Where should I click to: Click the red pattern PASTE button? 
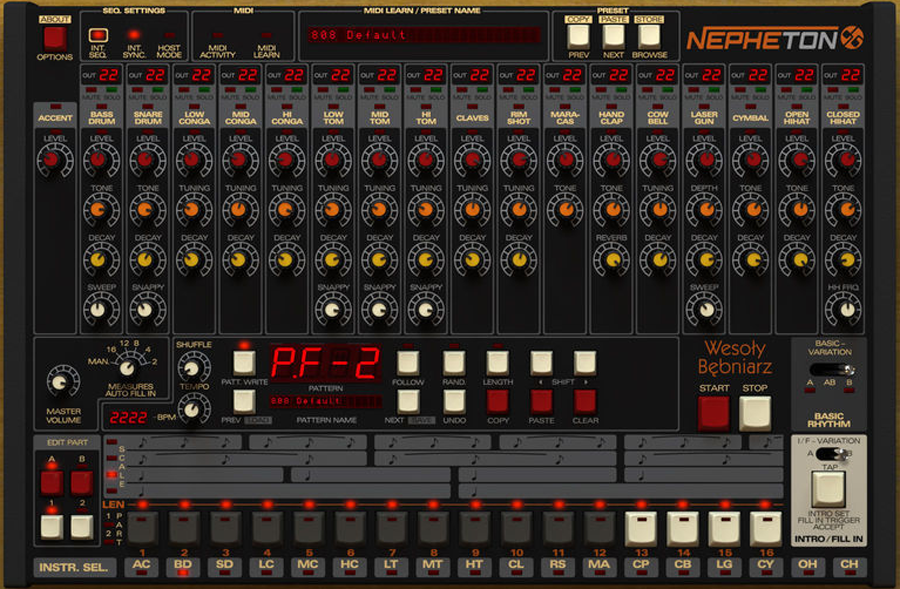541,401
